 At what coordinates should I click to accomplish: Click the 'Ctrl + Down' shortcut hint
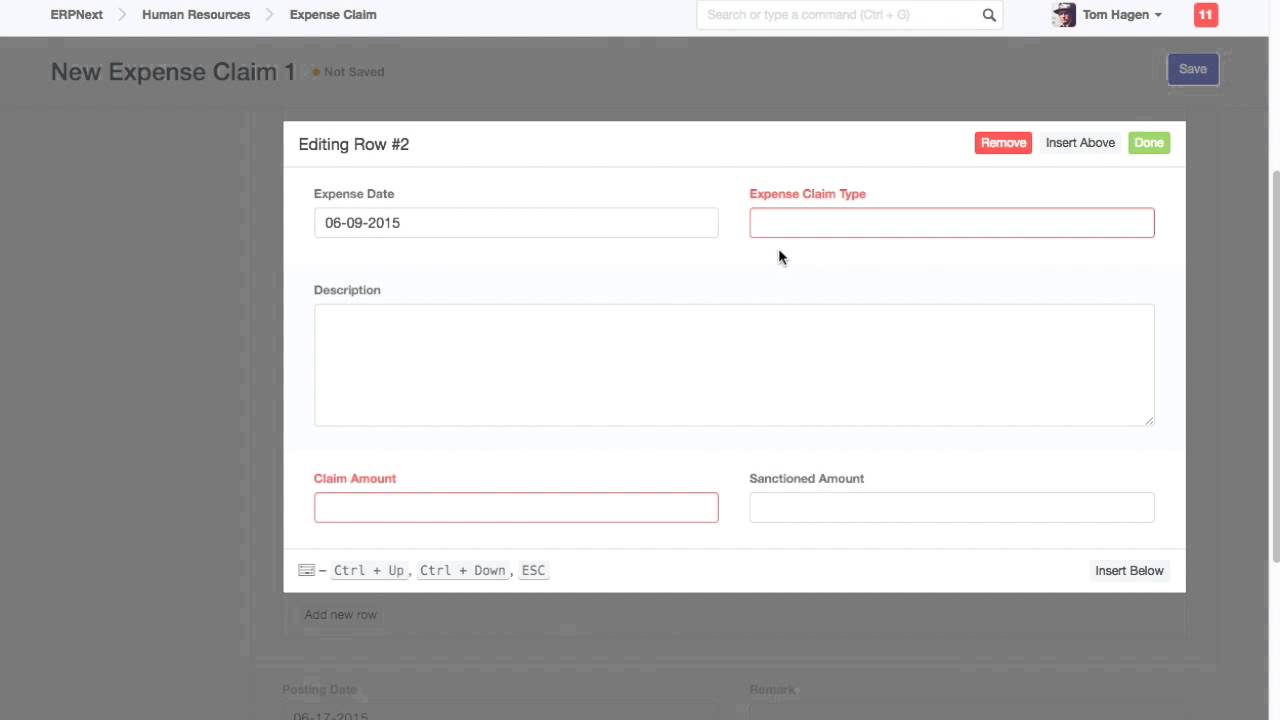pos(462,570)
